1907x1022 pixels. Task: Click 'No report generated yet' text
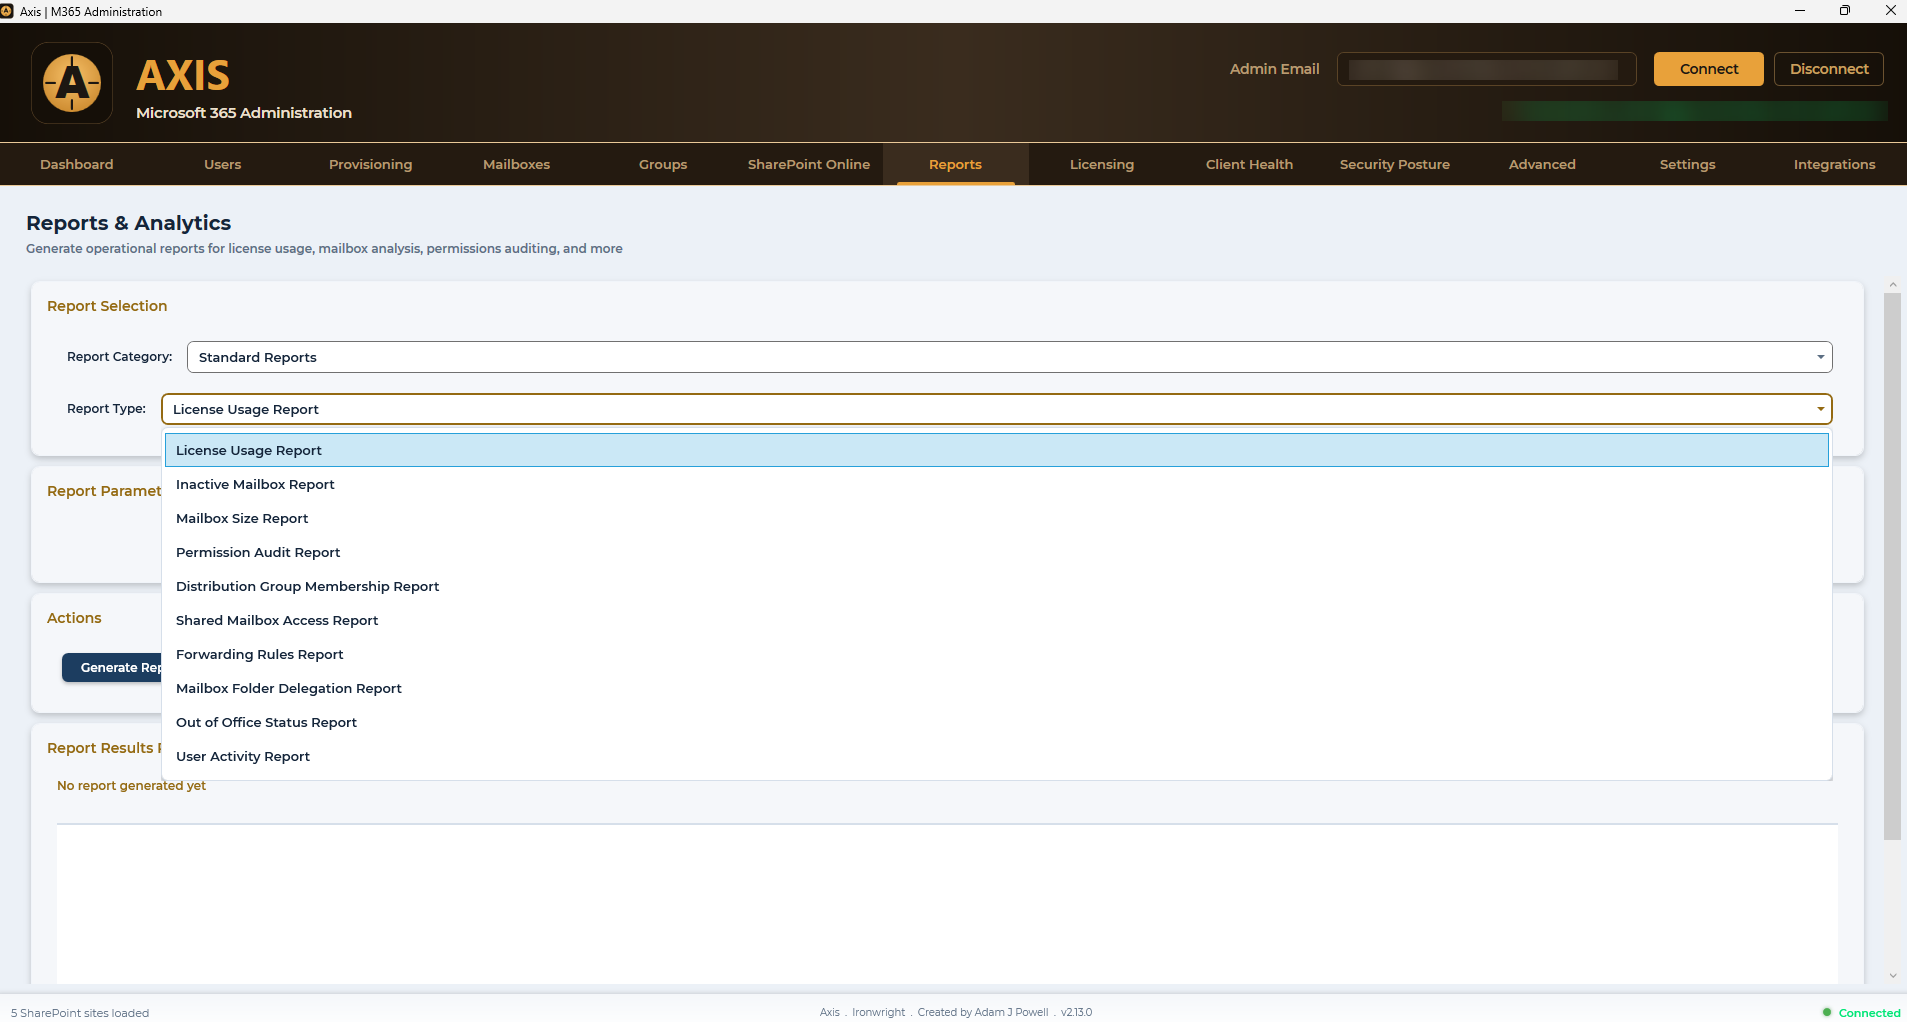tap(131, 786)
